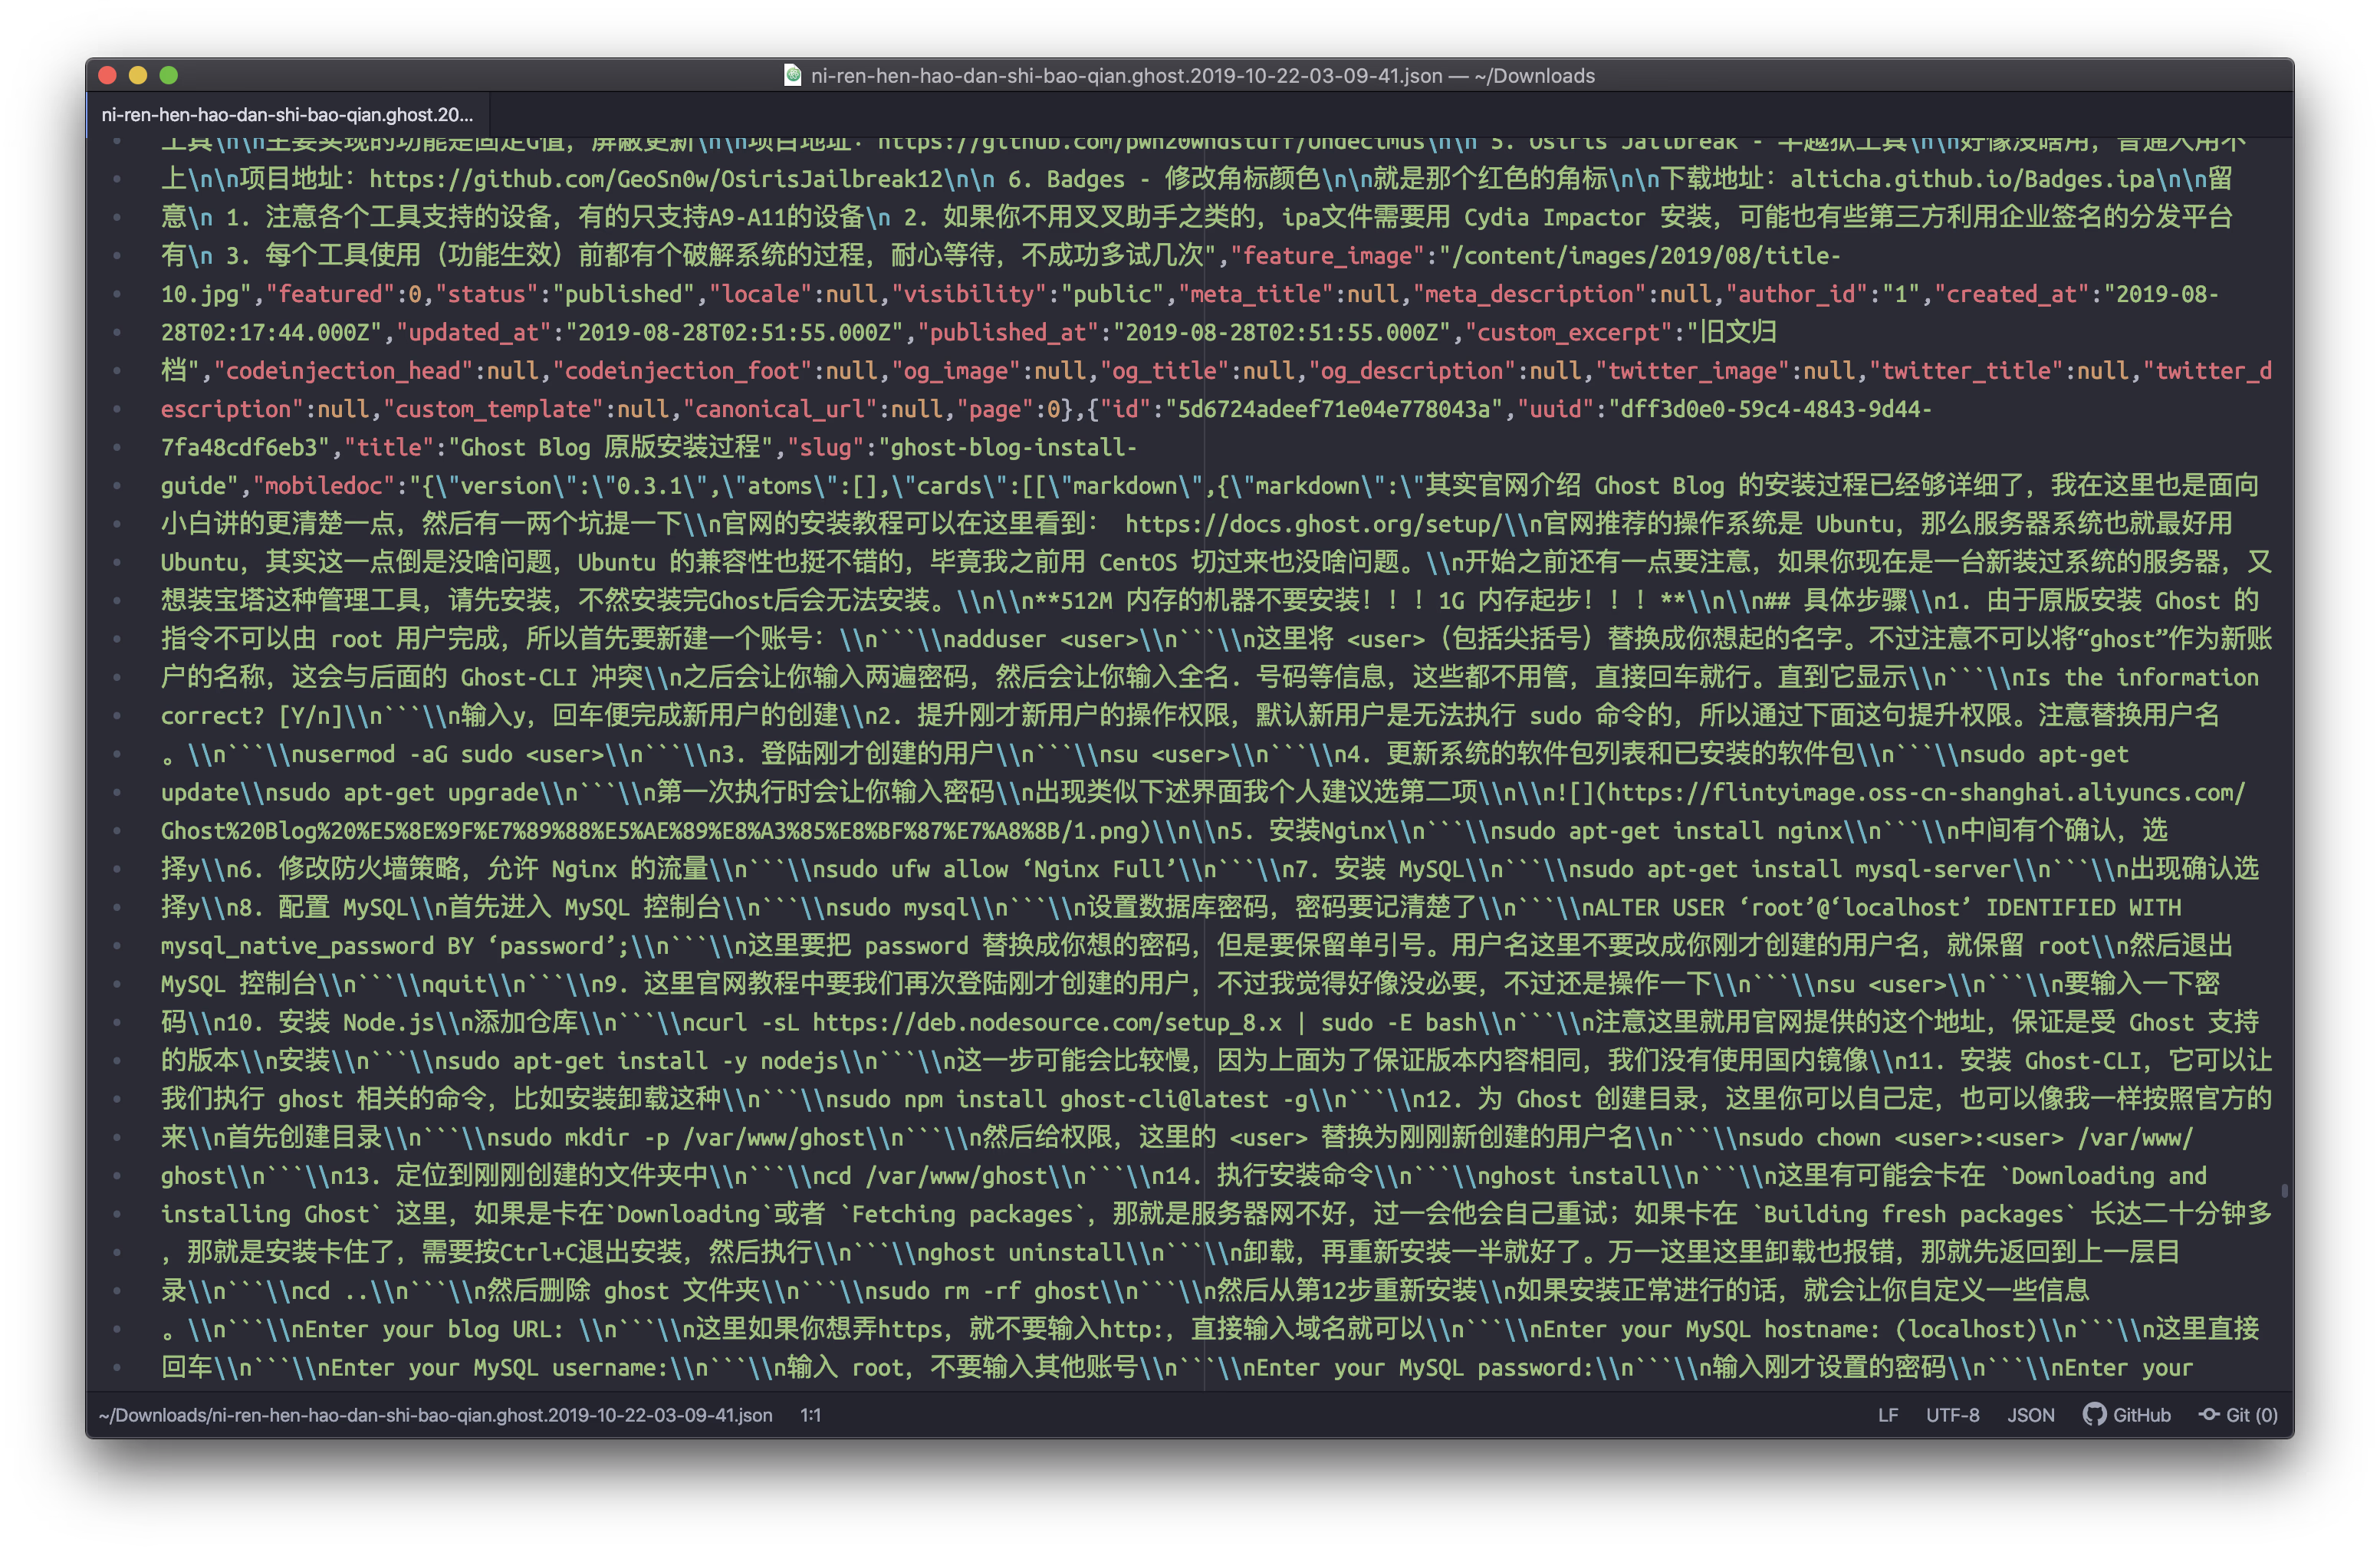The height and width of the screenshot is (1552, 2380).
Task: Open the JSON grammar selector
Action: [2030, 1414]
